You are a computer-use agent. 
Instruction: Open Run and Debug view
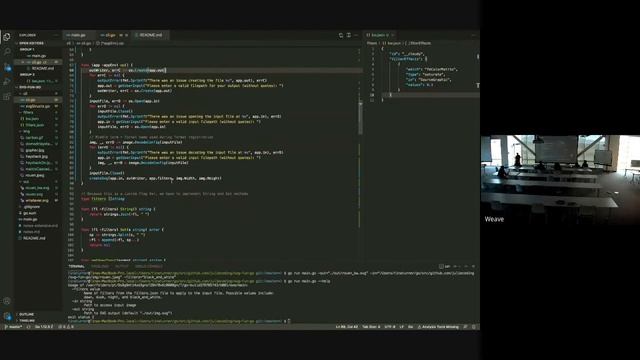7,82
